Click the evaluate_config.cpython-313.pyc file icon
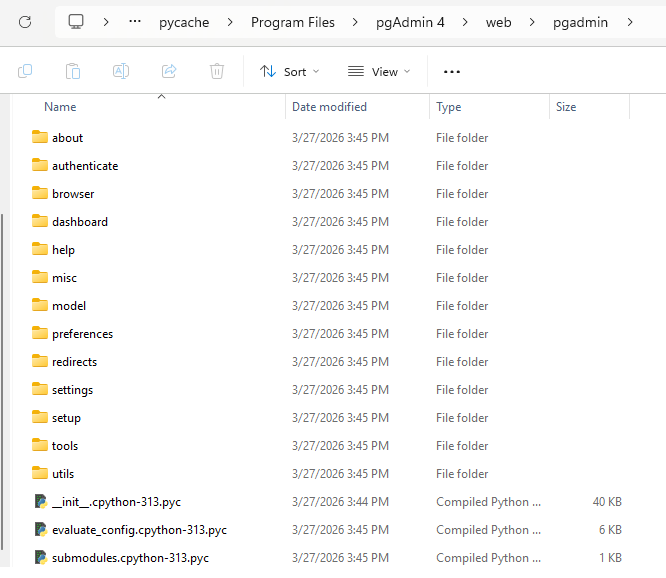 point(41,530)
